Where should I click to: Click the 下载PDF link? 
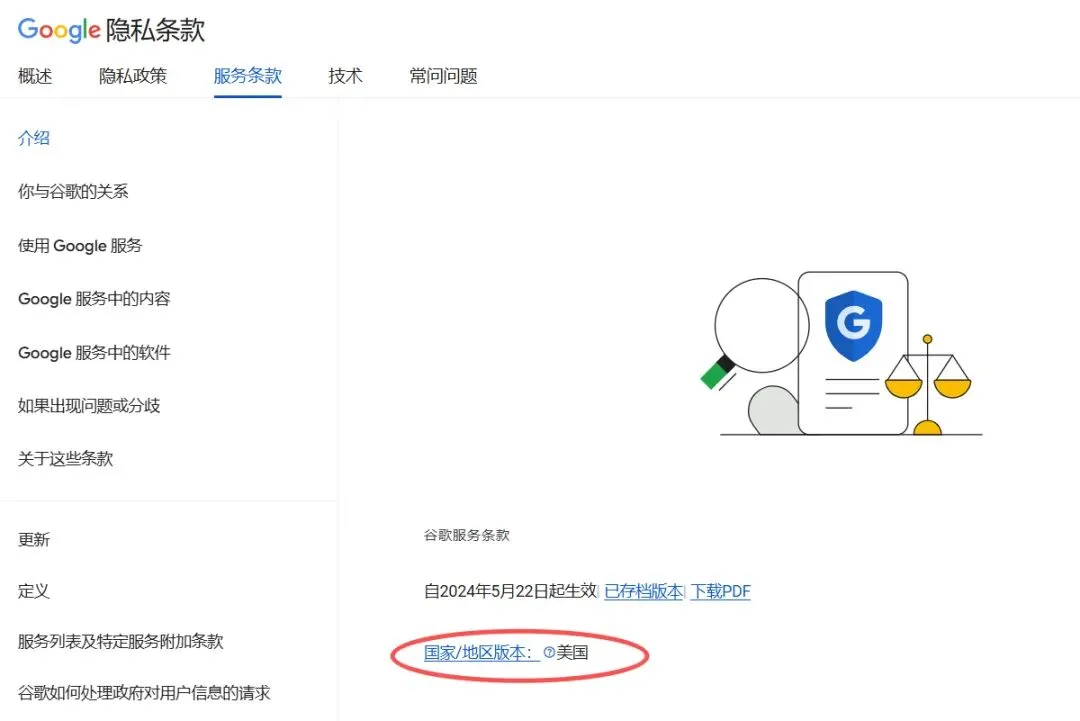pos(720,592)
